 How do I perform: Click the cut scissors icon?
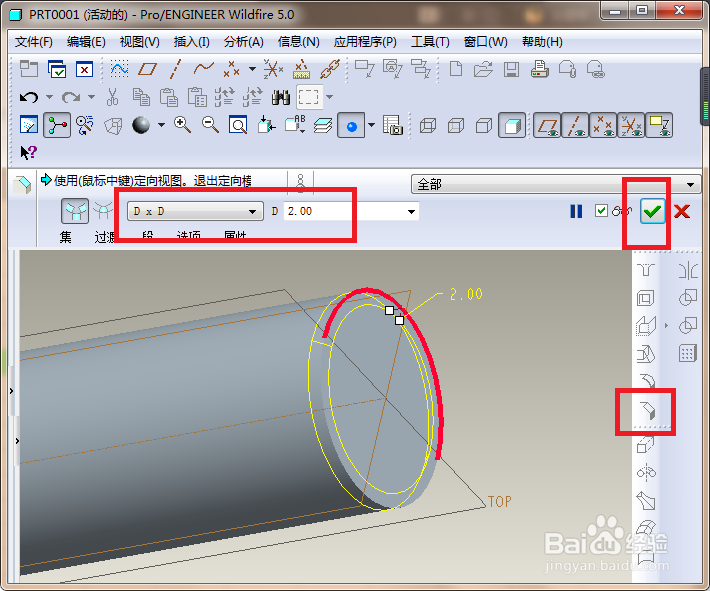112,97
